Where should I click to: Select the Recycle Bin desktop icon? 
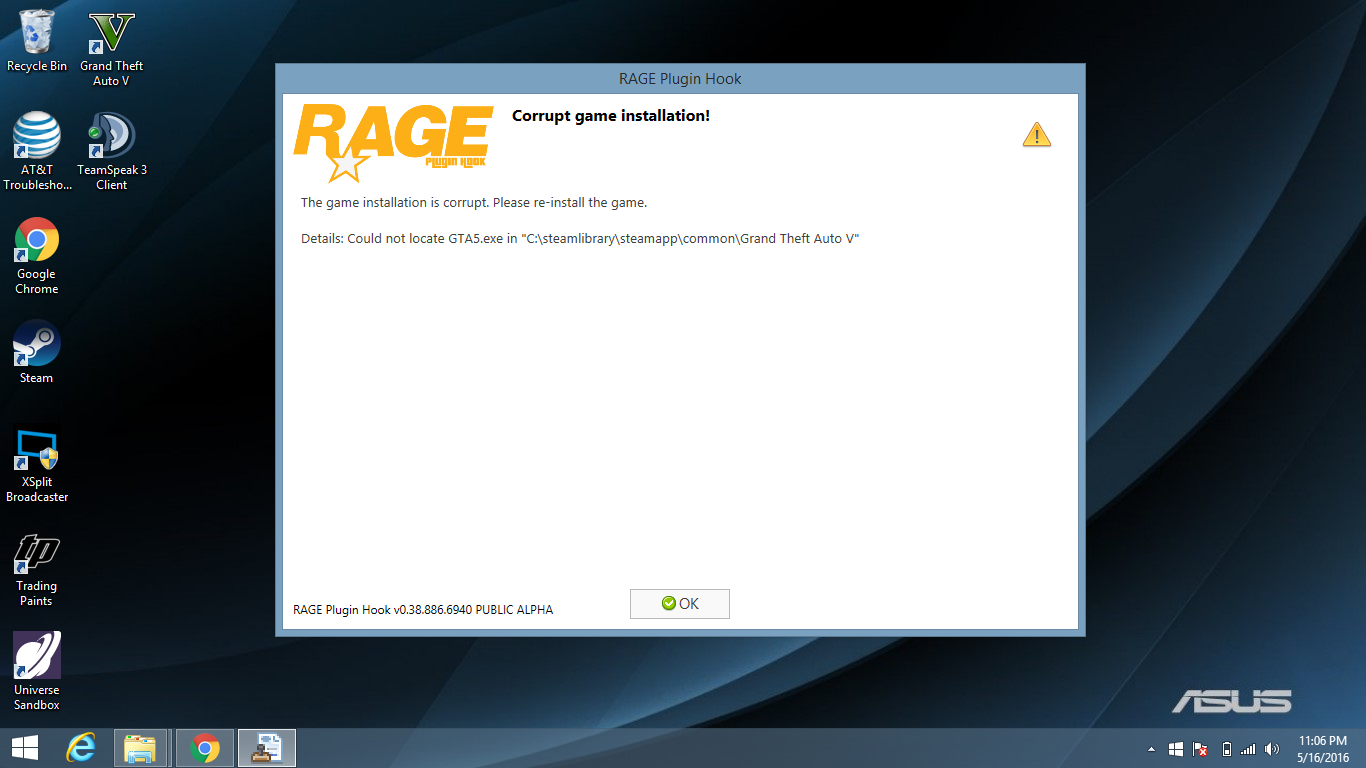[37, 41]
